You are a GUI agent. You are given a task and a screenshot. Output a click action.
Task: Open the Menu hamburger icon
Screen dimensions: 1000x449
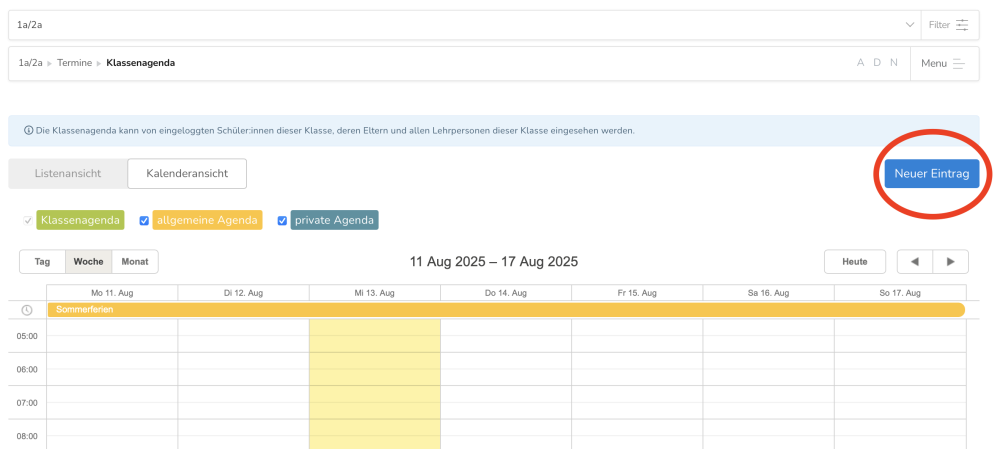959,63
